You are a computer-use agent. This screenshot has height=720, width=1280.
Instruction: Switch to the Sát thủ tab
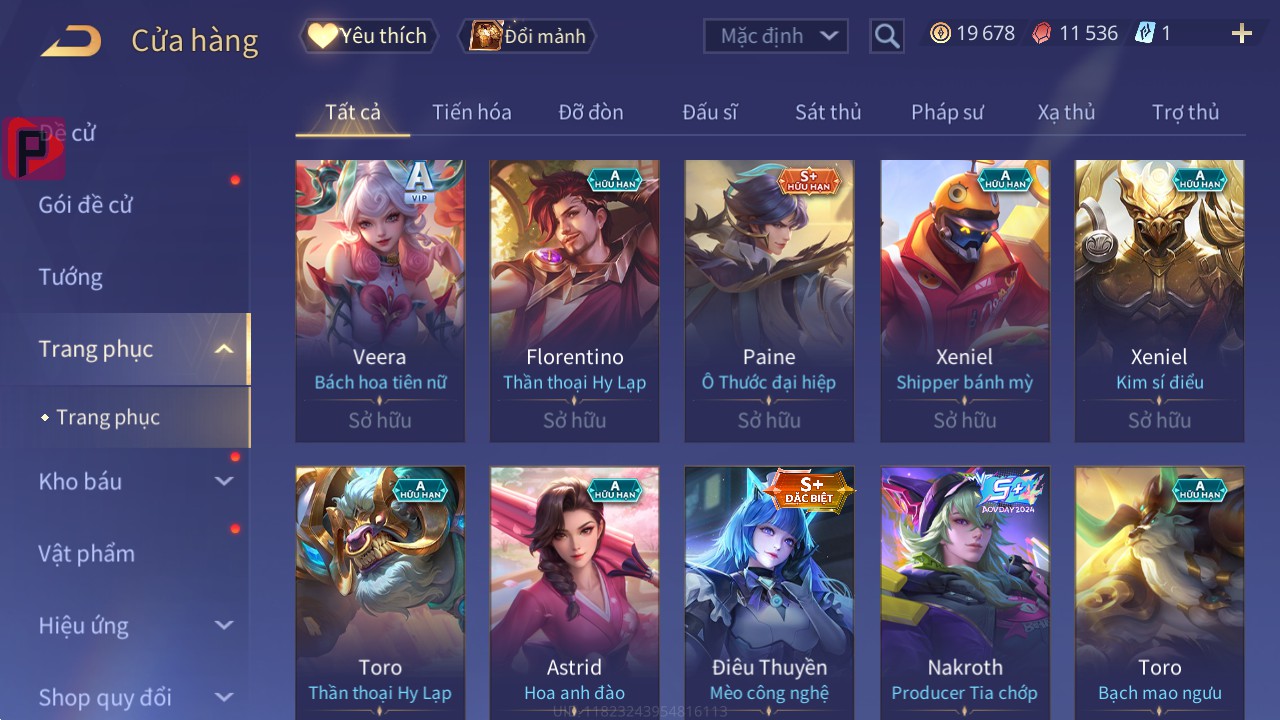(x=828, y=112)
